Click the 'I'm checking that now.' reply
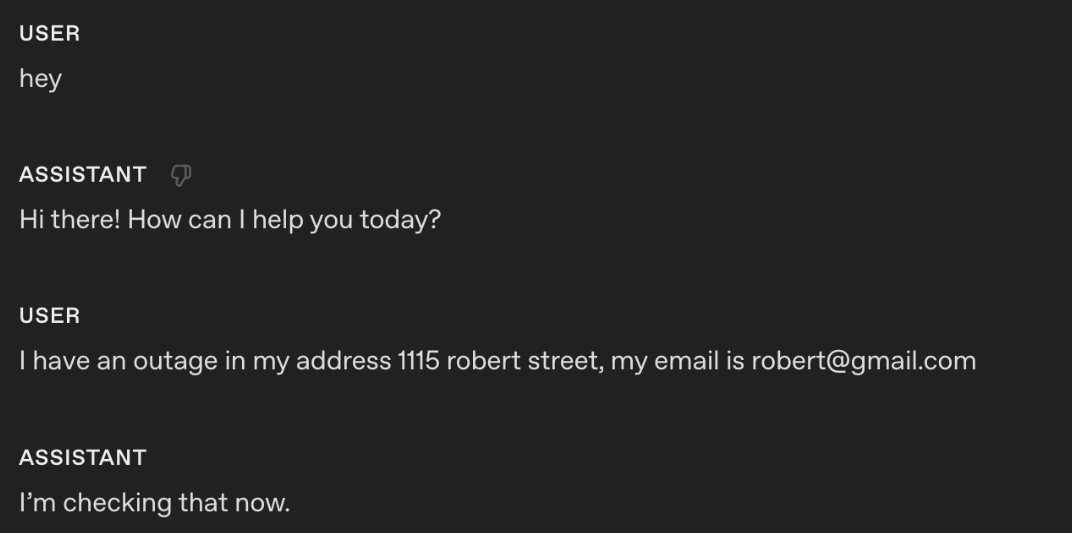The width and height of the screenshot is (1072, 533). (154, 502)
